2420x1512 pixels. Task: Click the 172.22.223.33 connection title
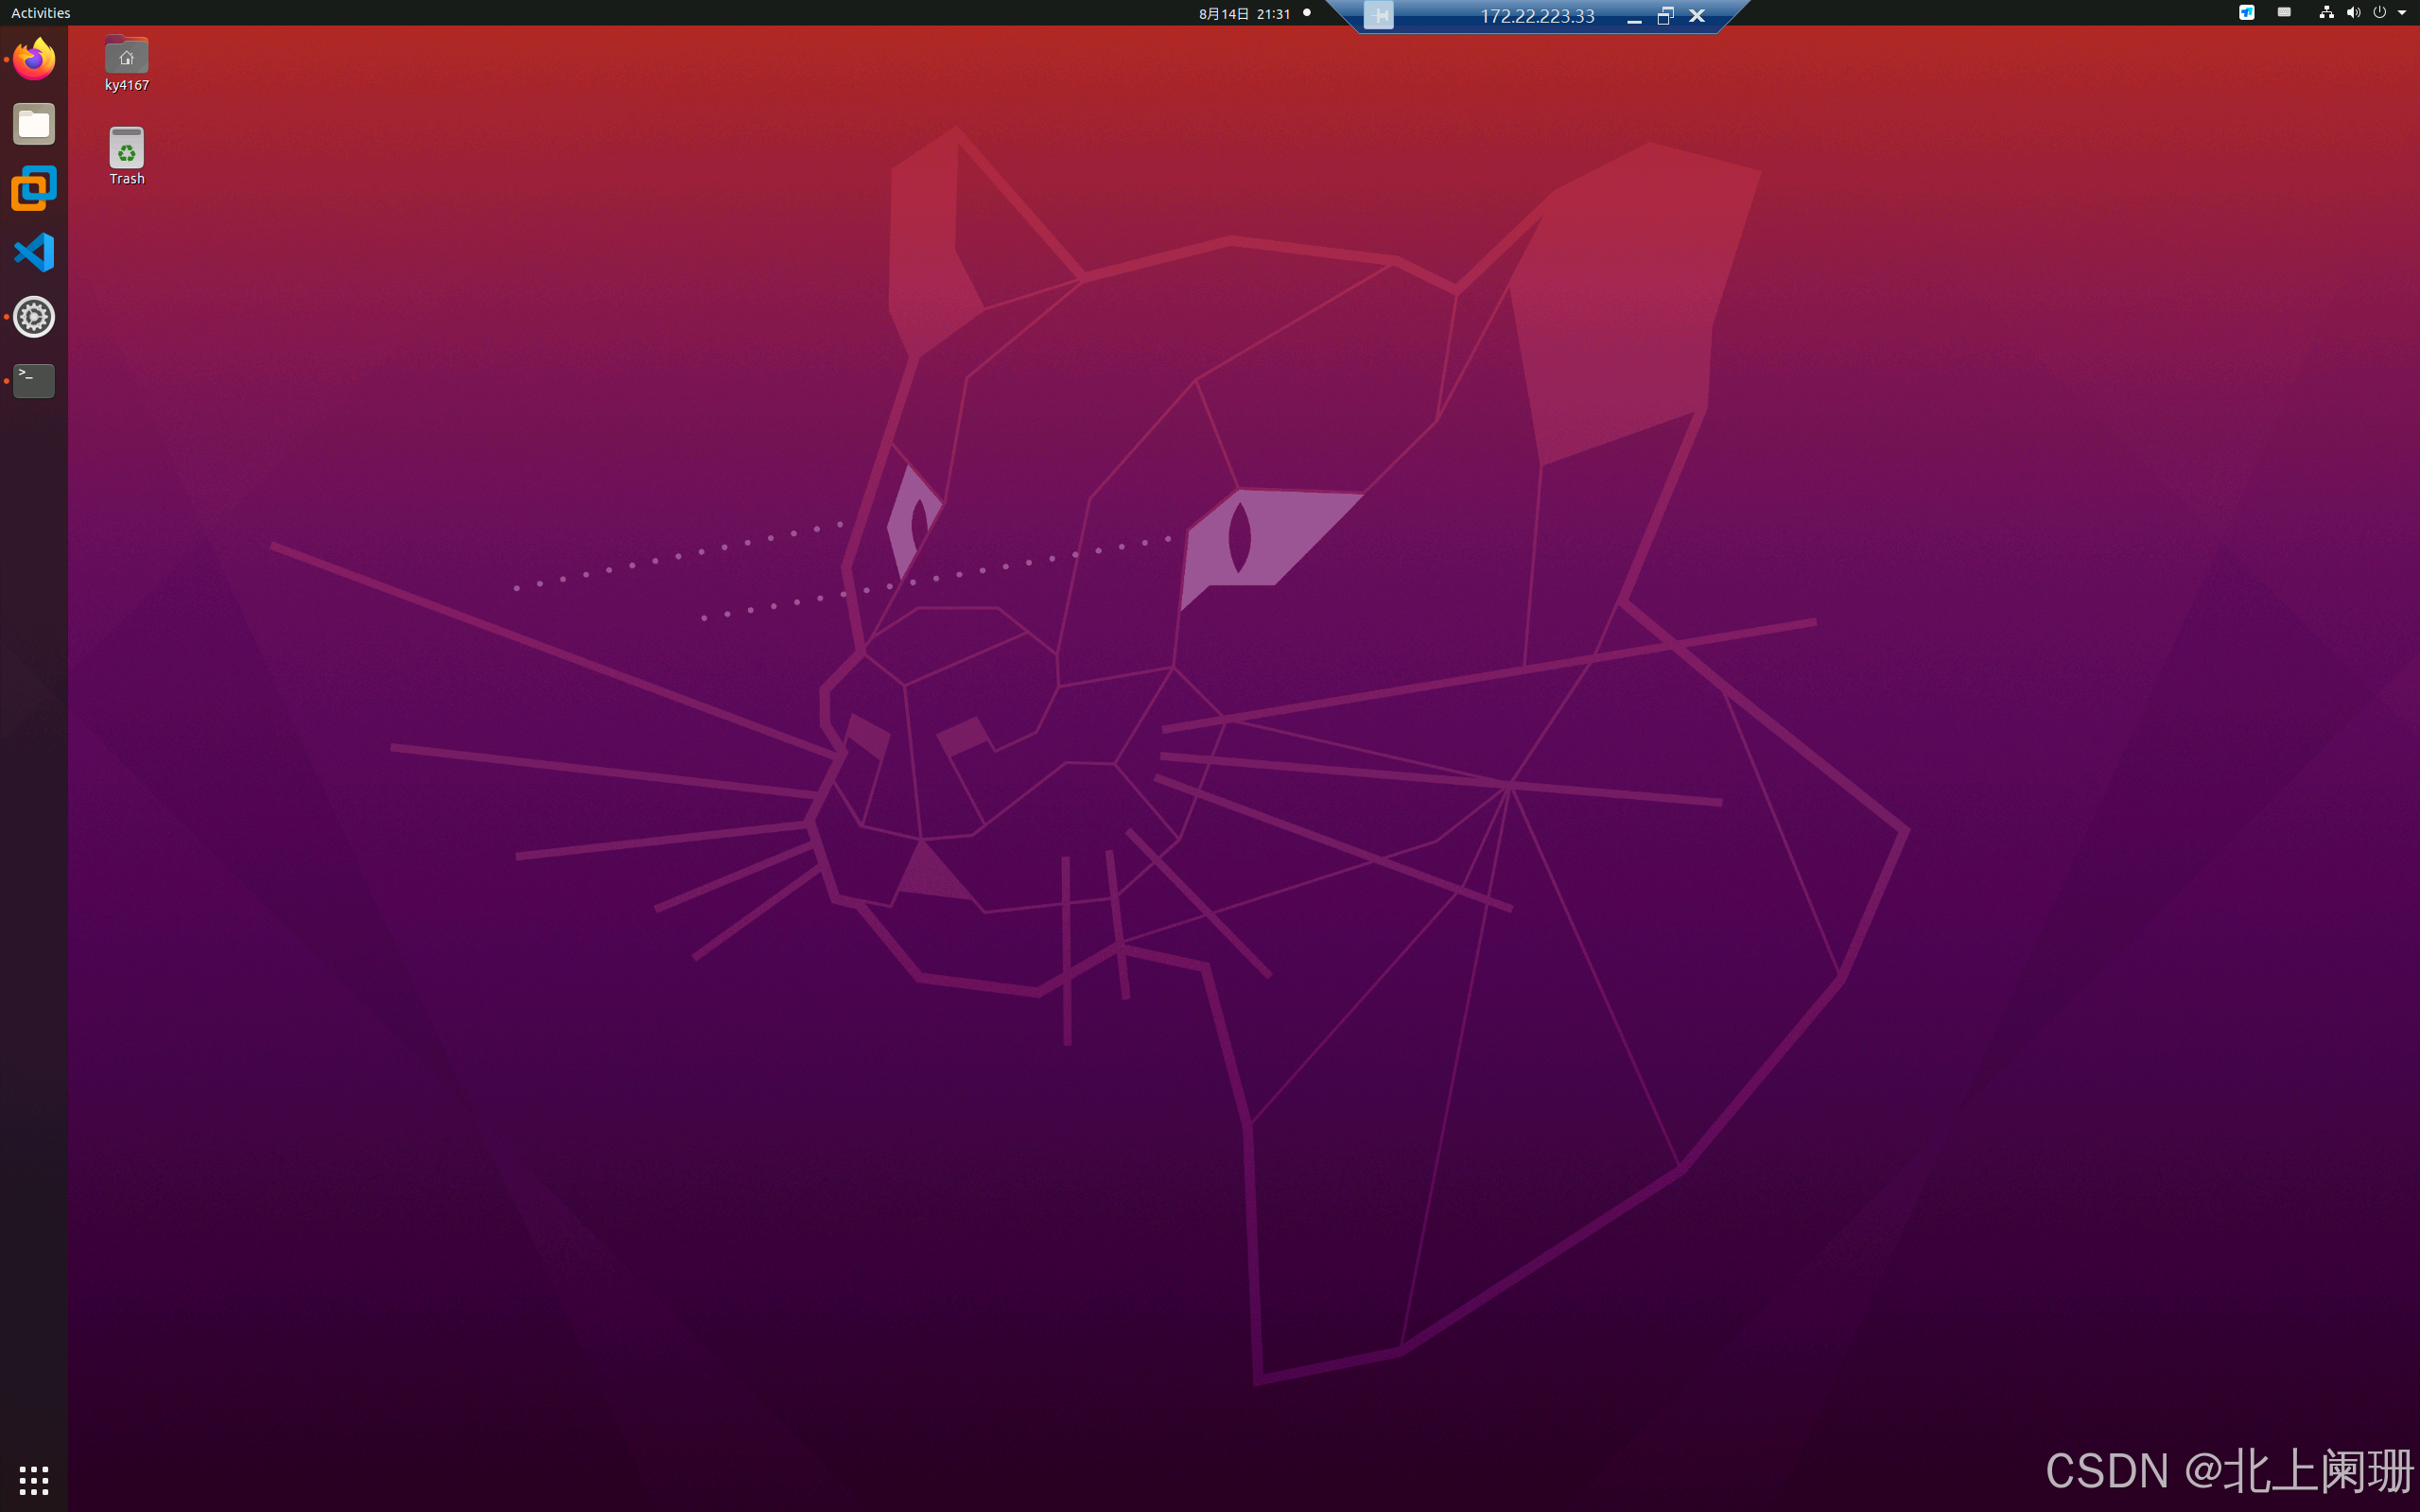[1537, 16]
